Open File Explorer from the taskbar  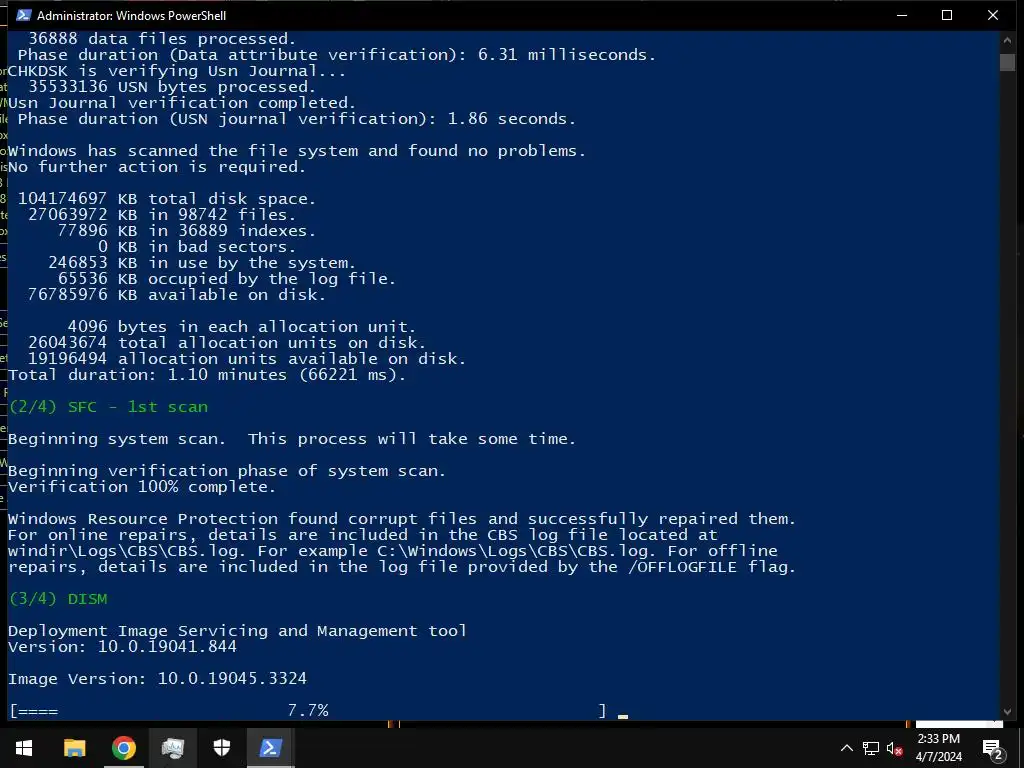[x=74, y=748]
